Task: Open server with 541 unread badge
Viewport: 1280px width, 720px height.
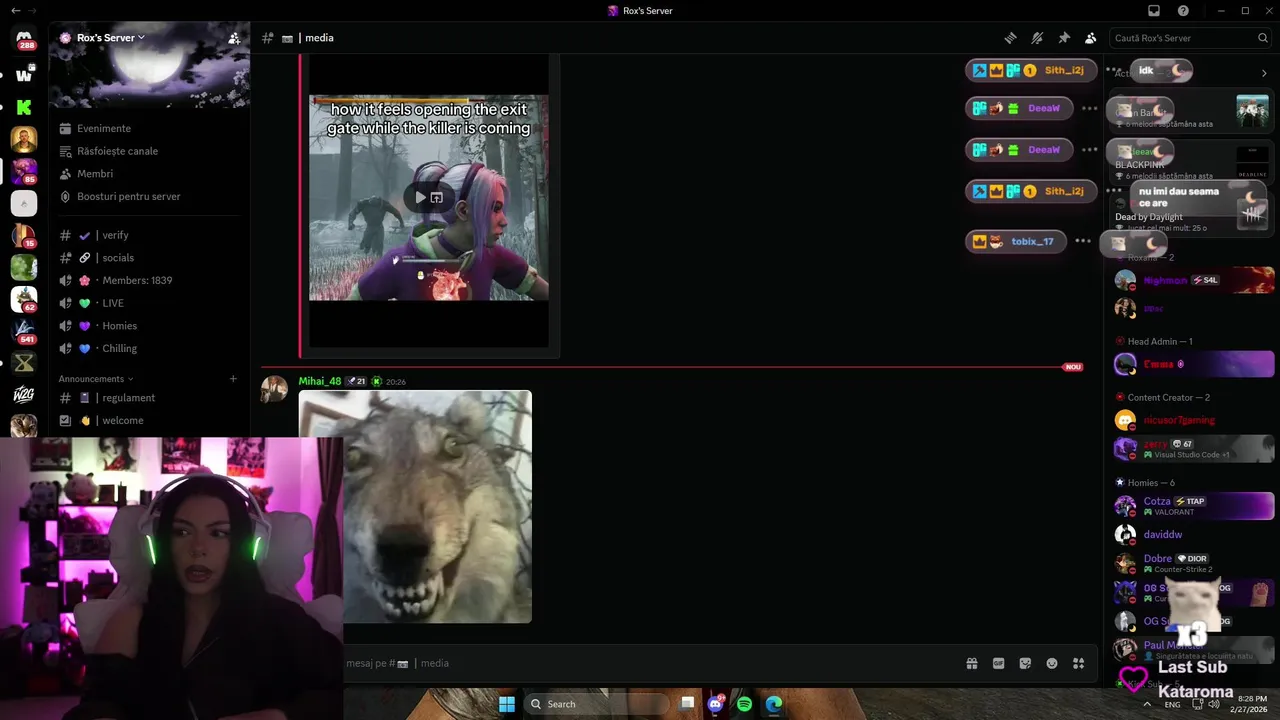Action: (24, 331)
